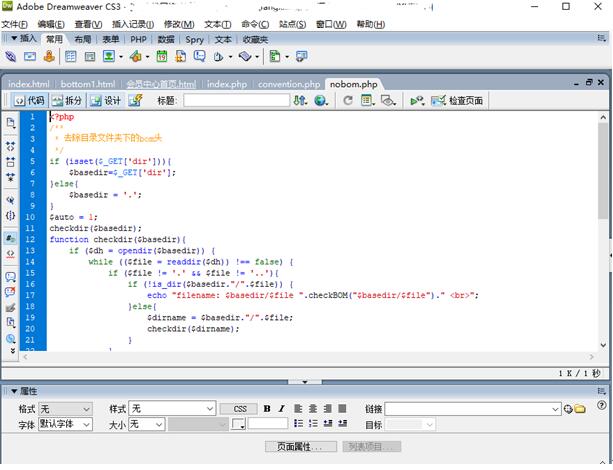613x470 pixels.
Task: Click the Bold B icon in Properties
Action: coord(267,409)
